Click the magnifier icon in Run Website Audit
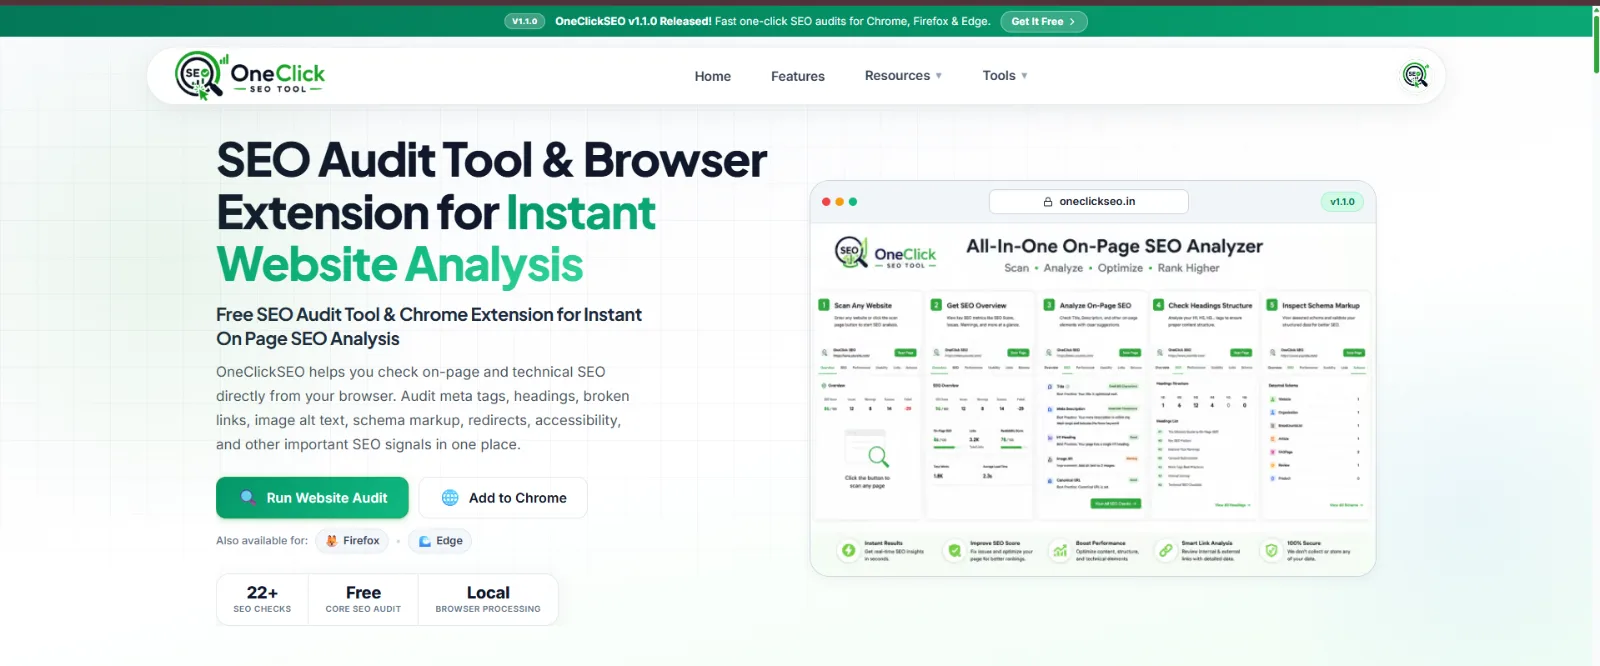 (248, 497)
